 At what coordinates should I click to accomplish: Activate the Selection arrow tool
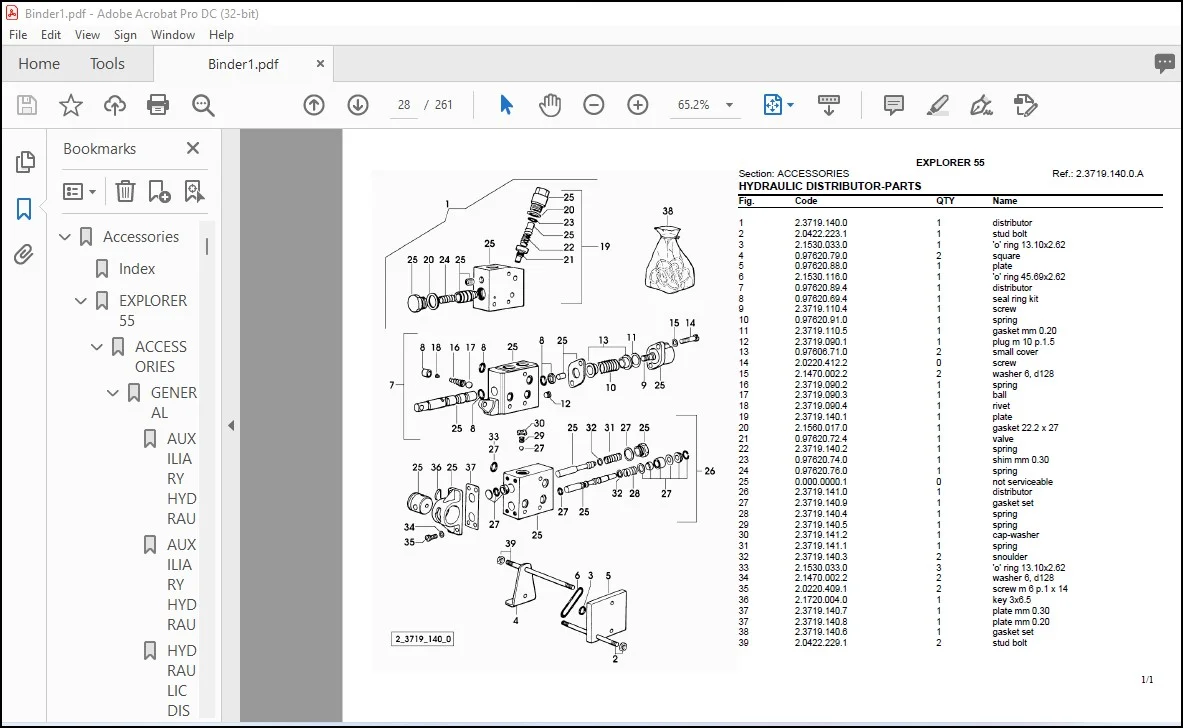[506, 105]
